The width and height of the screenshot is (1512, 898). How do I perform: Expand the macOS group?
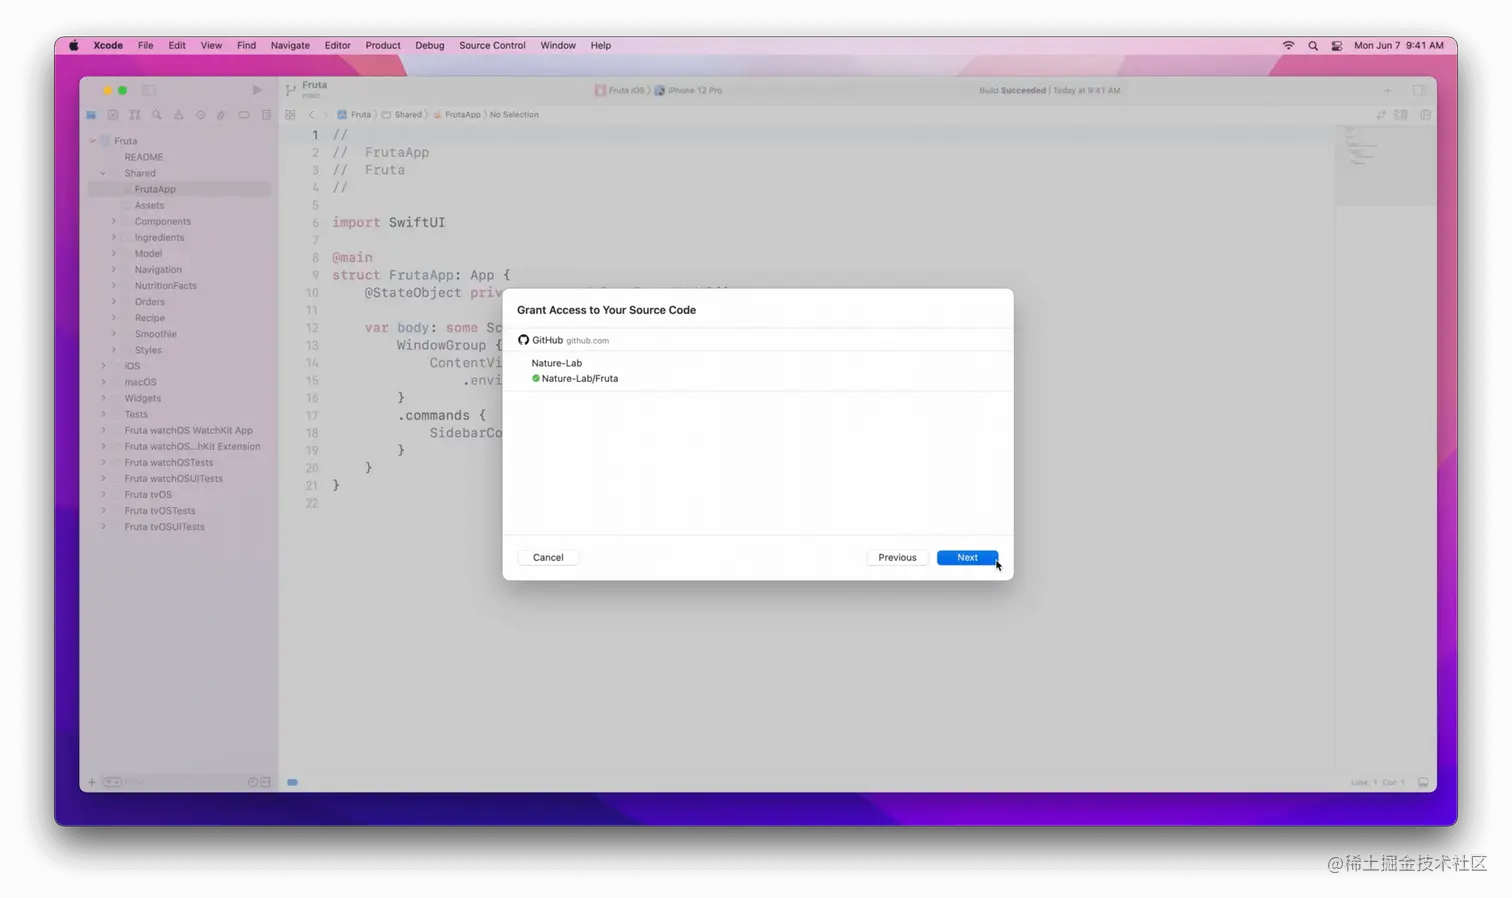[103, 382]
